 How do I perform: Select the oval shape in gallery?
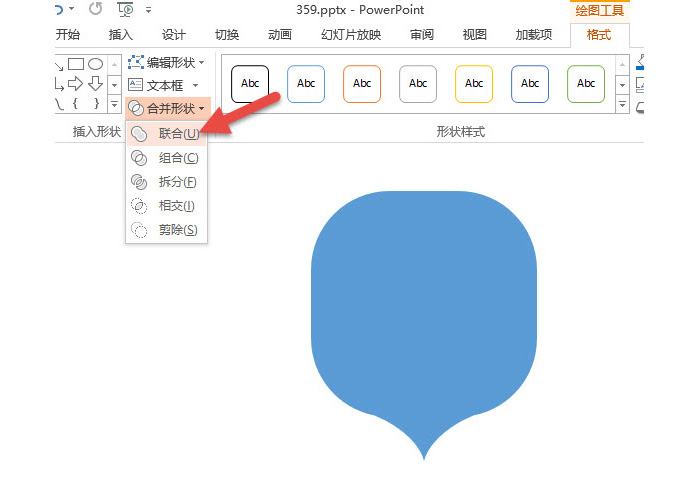[x=96, y=64]
